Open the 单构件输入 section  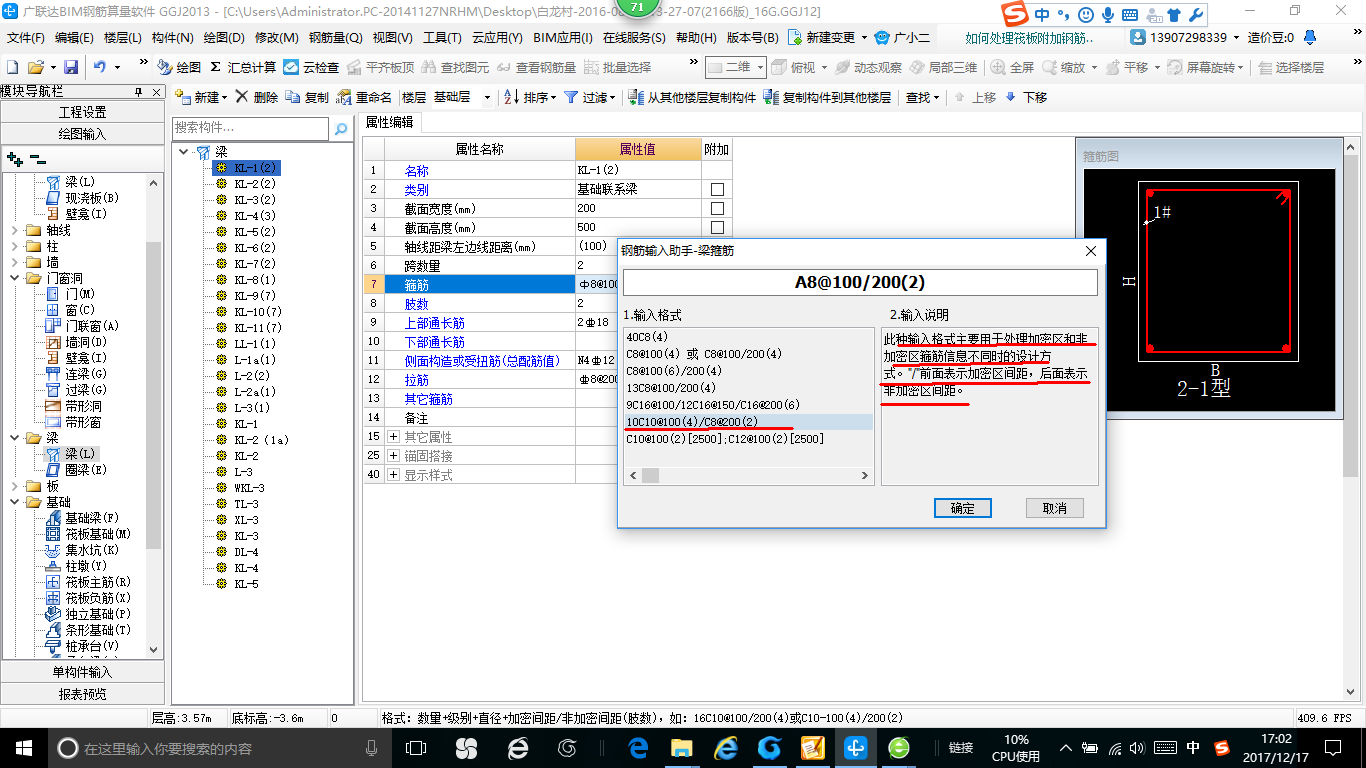pyautogui.click(x=82, y=672)
